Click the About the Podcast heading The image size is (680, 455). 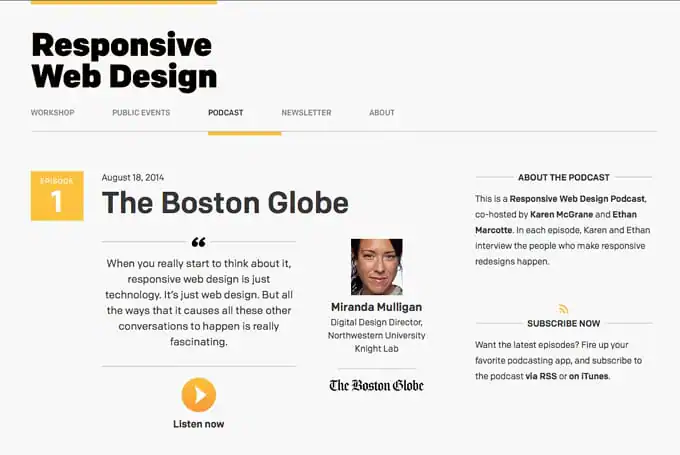[564, 177]
